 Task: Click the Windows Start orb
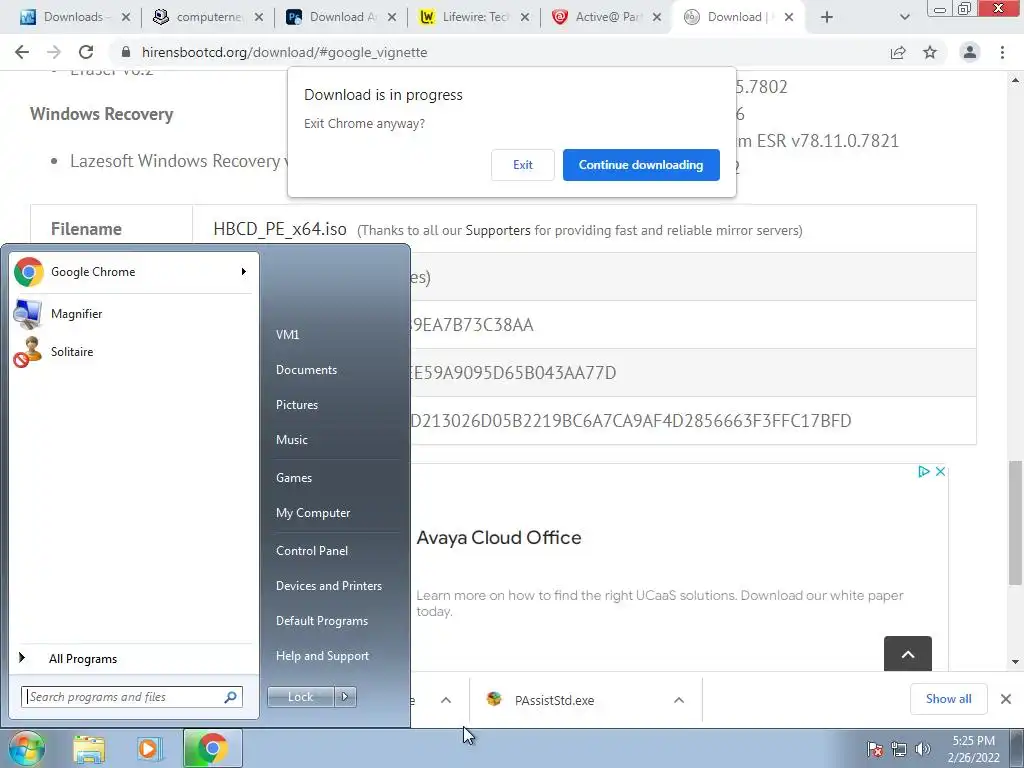point(26,748)
